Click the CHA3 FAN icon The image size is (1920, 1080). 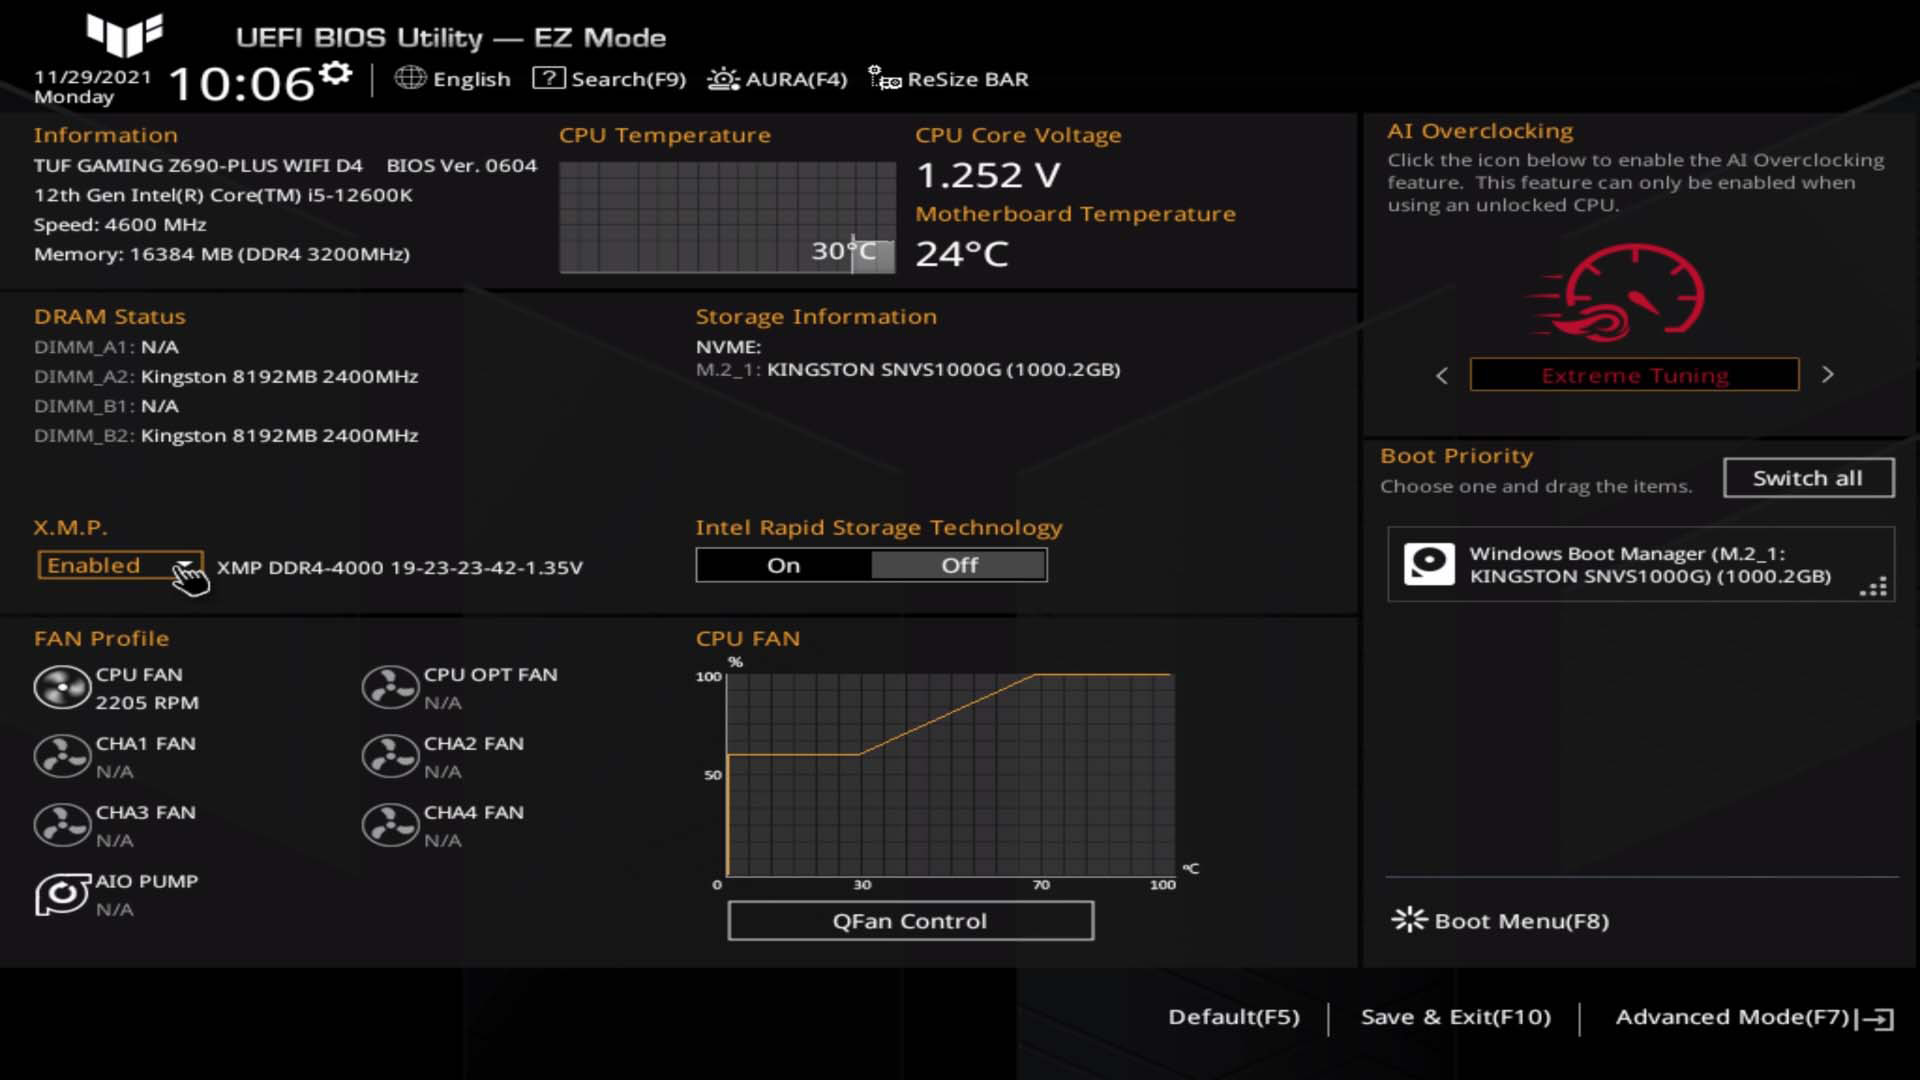62,826
